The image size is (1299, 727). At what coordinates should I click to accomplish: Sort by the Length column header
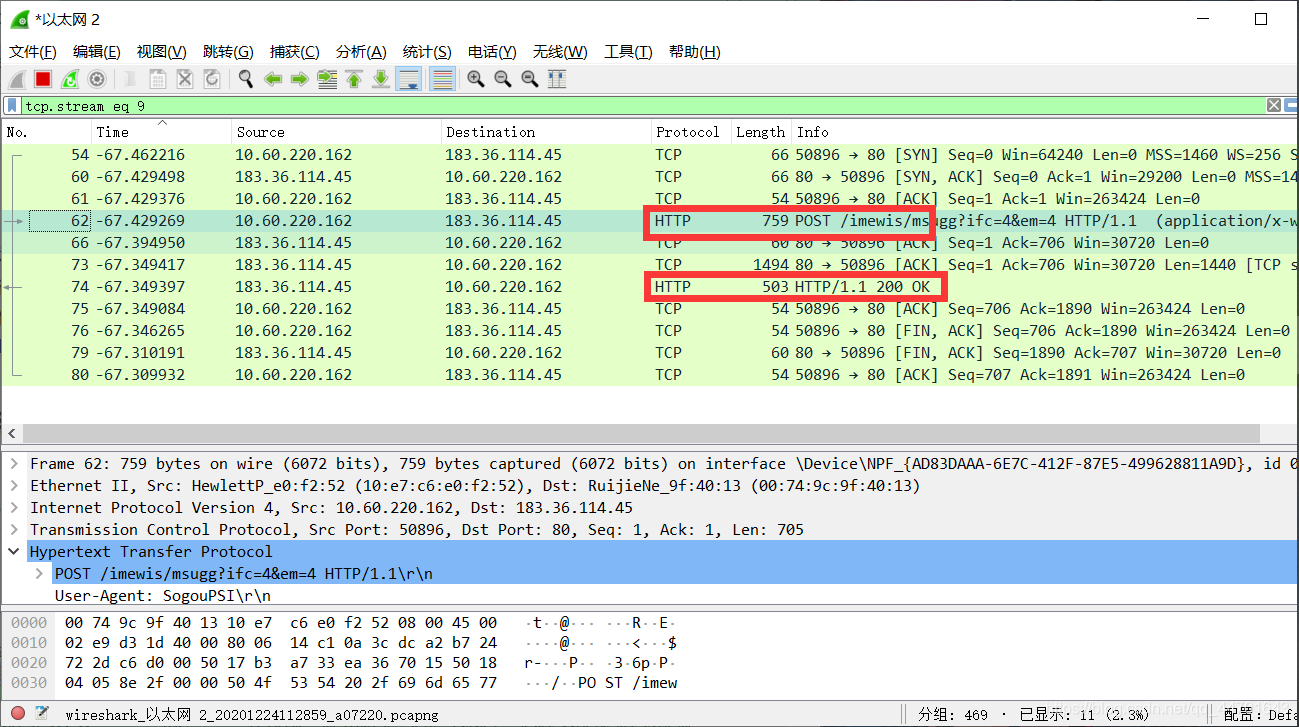[761, 132]
